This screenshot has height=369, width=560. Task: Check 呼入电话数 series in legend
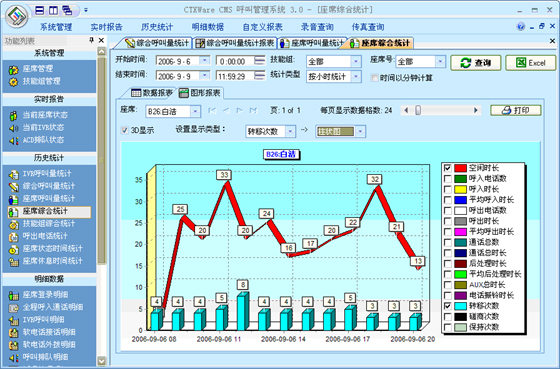[448, 179]
